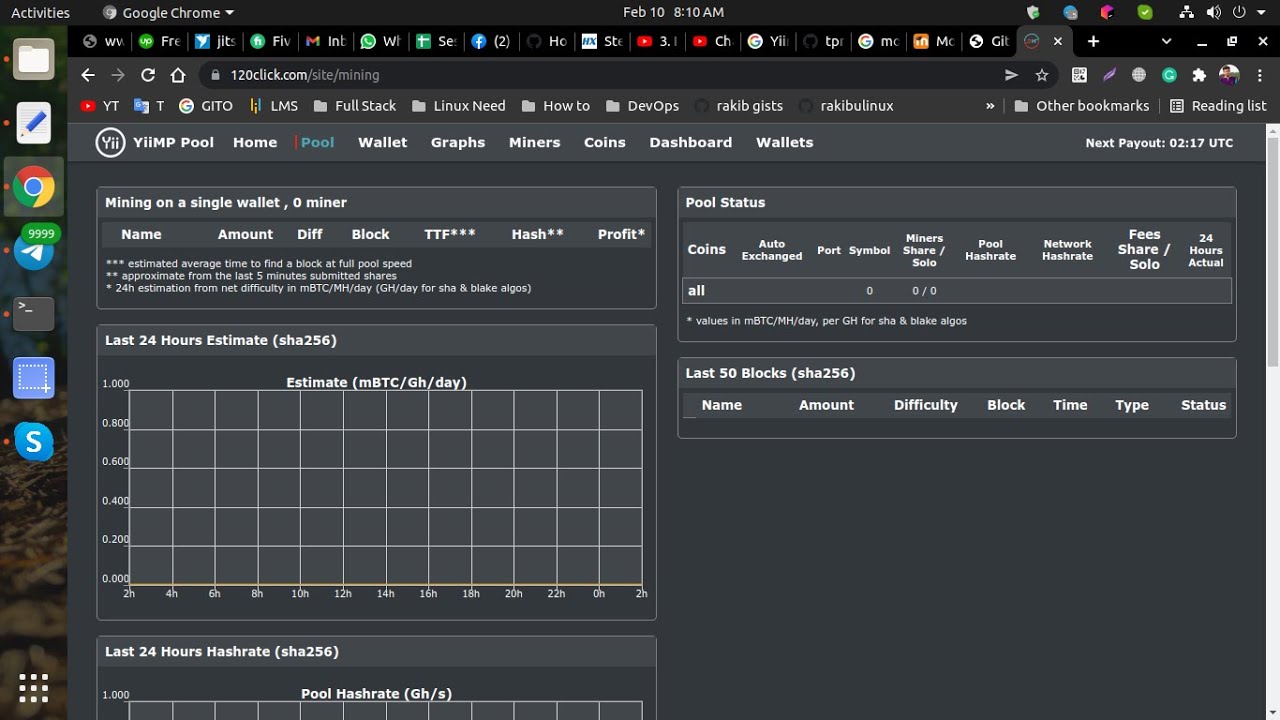Click the Network Hashrate column header
This screenshot has height=720, width=1280.
(x=1067, y=250)
